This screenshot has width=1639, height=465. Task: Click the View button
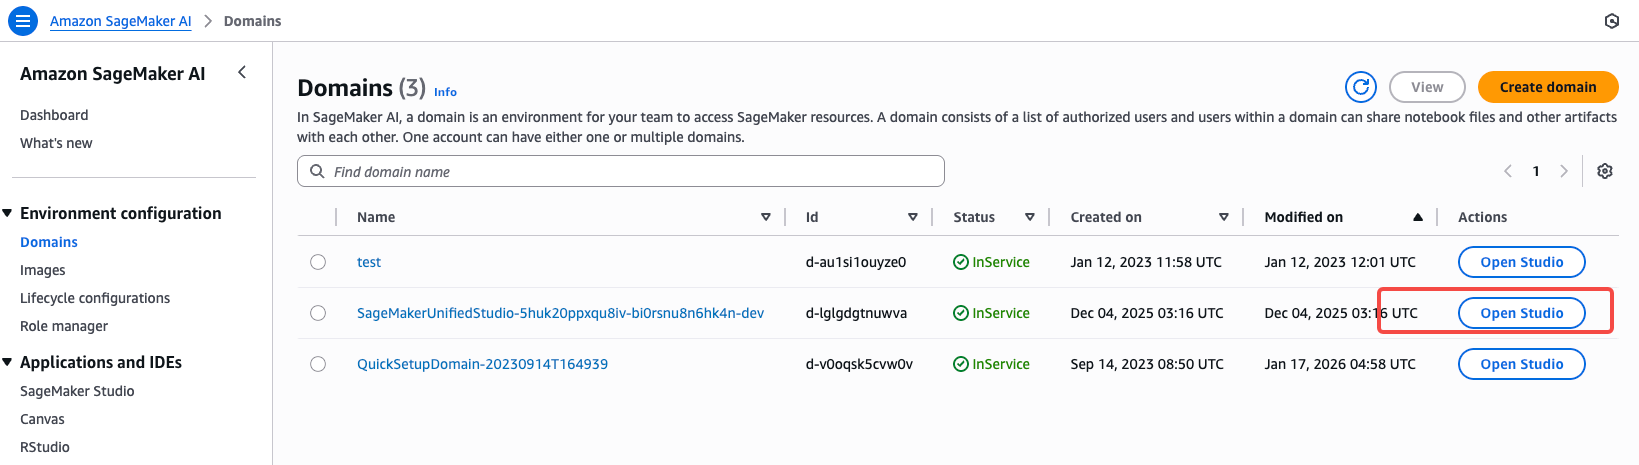1427,87
